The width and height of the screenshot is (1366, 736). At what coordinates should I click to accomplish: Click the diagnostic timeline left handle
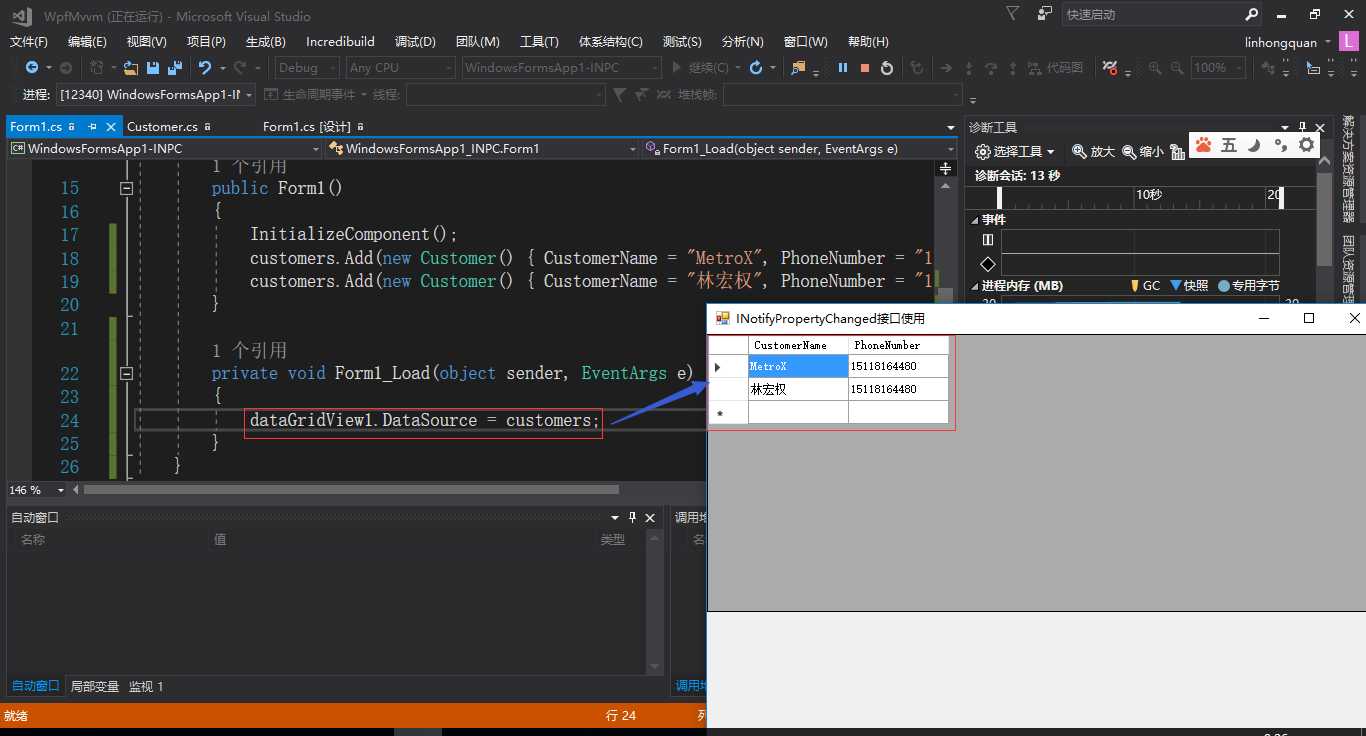coord(999,196)
